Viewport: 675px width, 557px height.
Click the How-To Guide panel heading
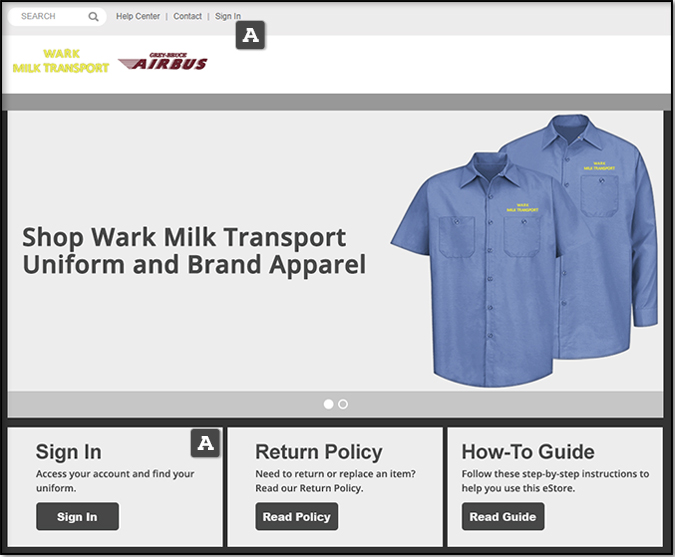pos(528,451)
